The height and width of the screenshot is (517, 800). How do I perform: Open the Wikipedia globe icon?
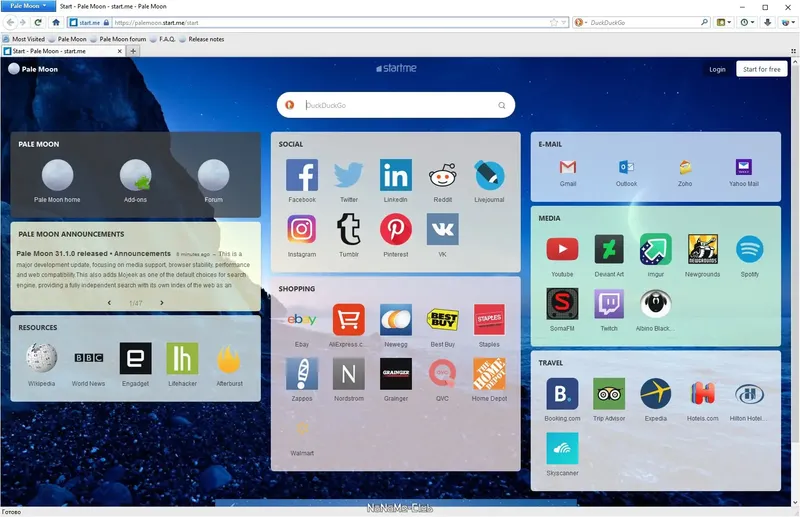click(x=42, y=358)
